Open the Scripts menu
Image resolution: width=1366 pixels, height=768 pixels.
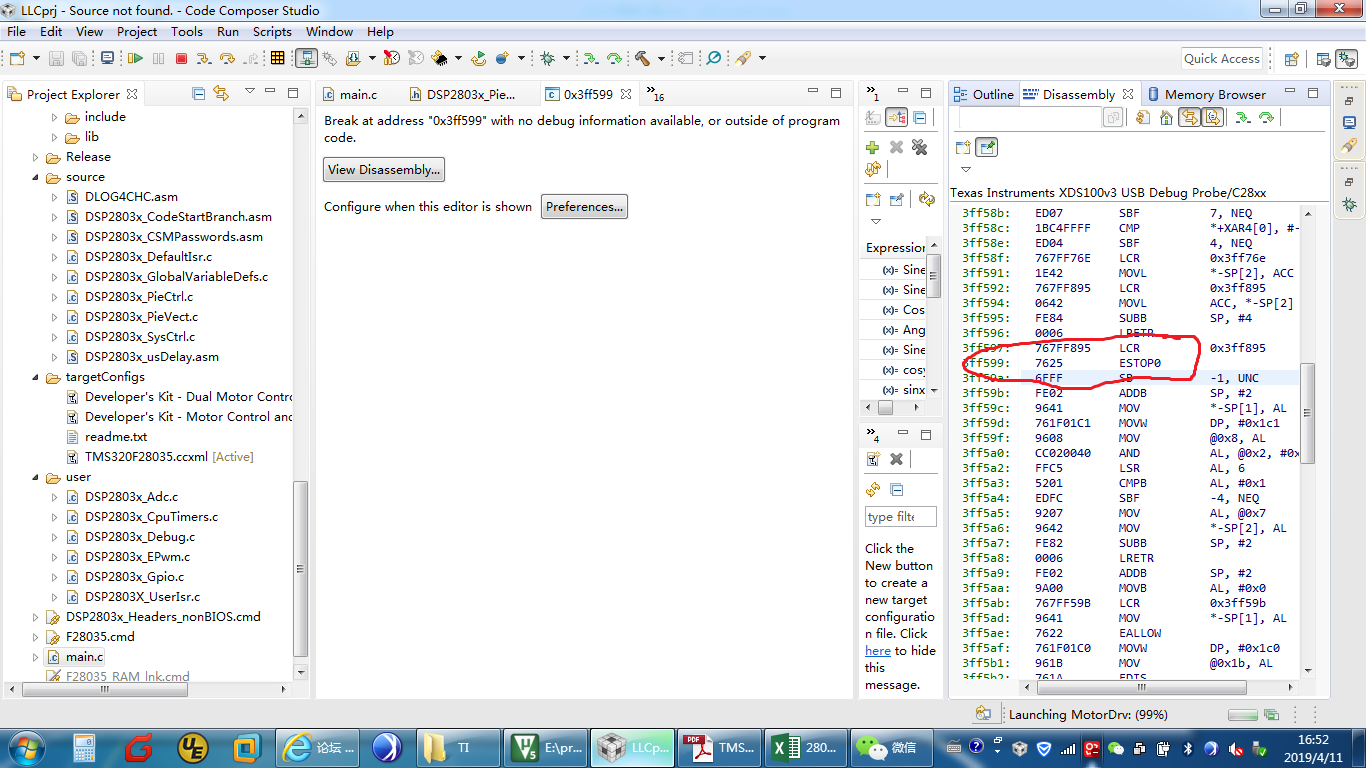point(272,32)
